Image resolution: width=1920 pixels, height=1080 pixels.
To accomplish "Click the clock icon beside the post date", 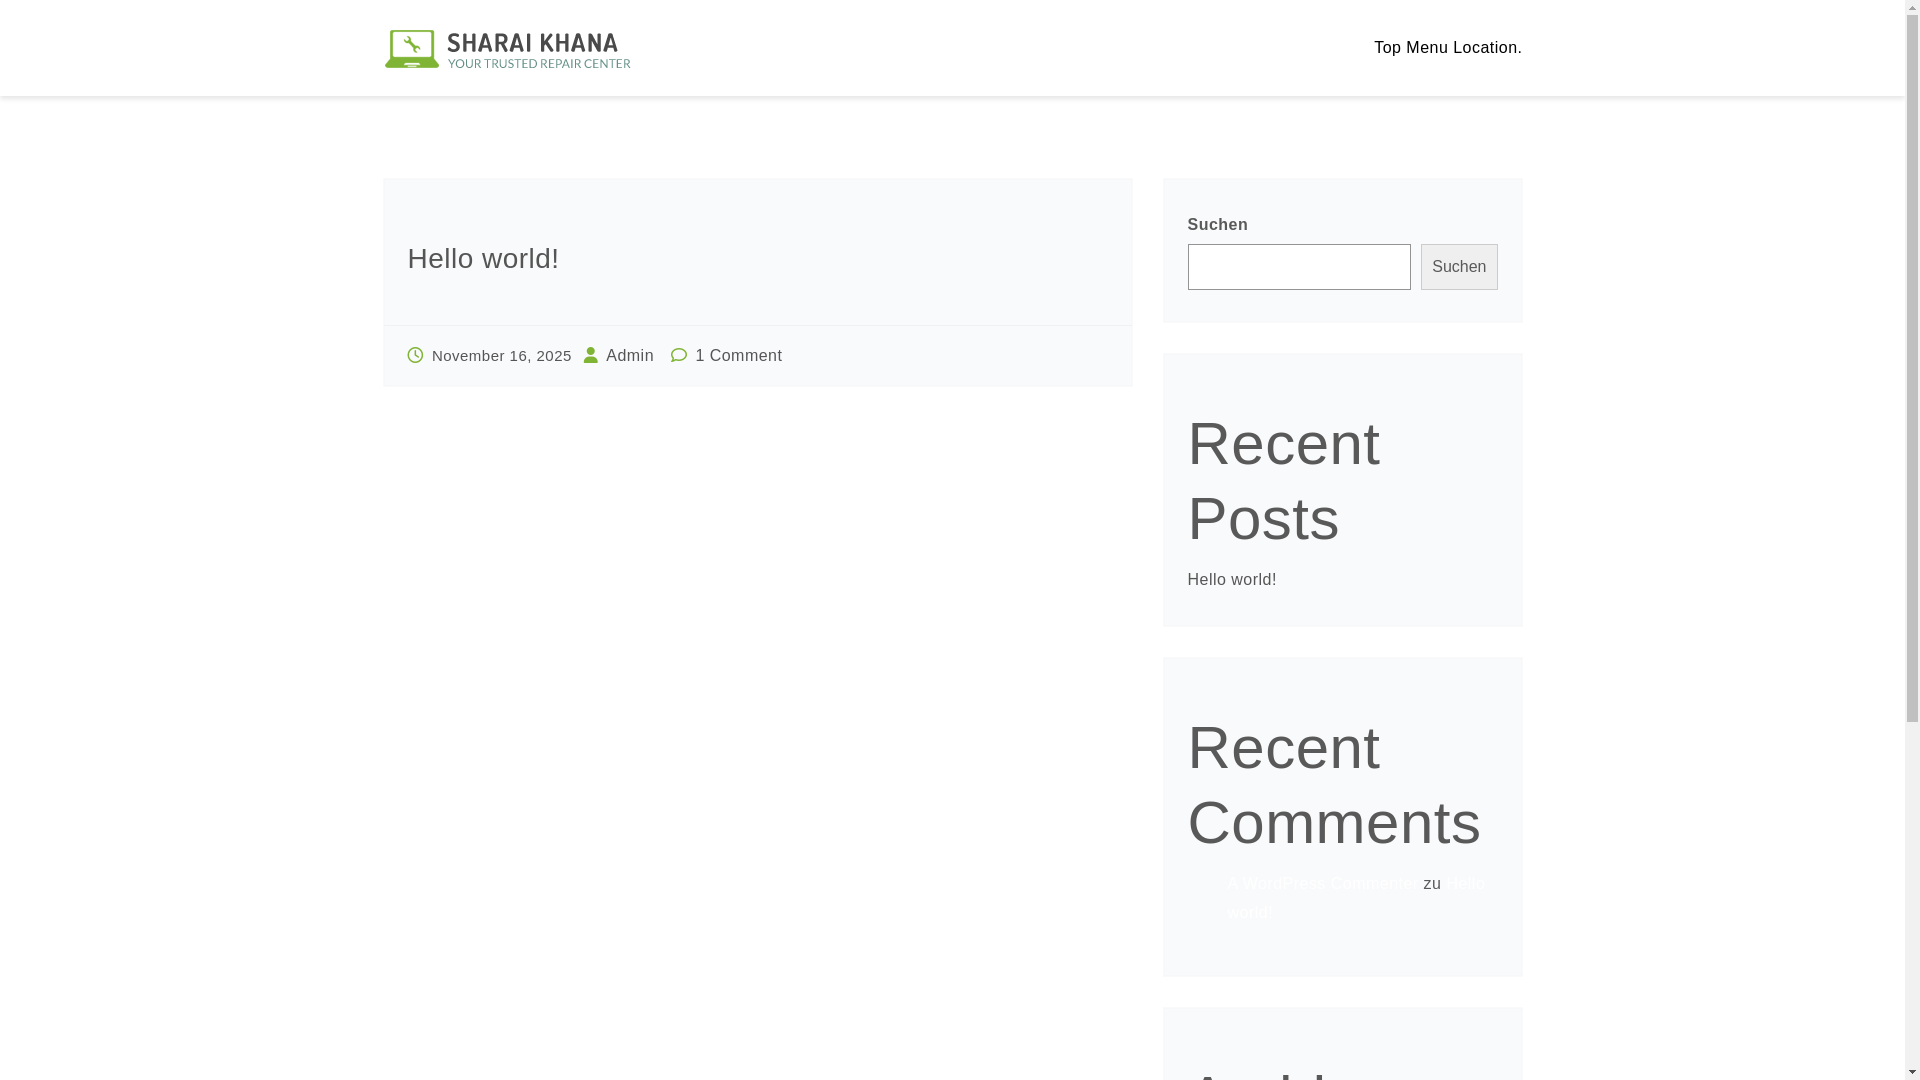I will click(x=415, y=355).
